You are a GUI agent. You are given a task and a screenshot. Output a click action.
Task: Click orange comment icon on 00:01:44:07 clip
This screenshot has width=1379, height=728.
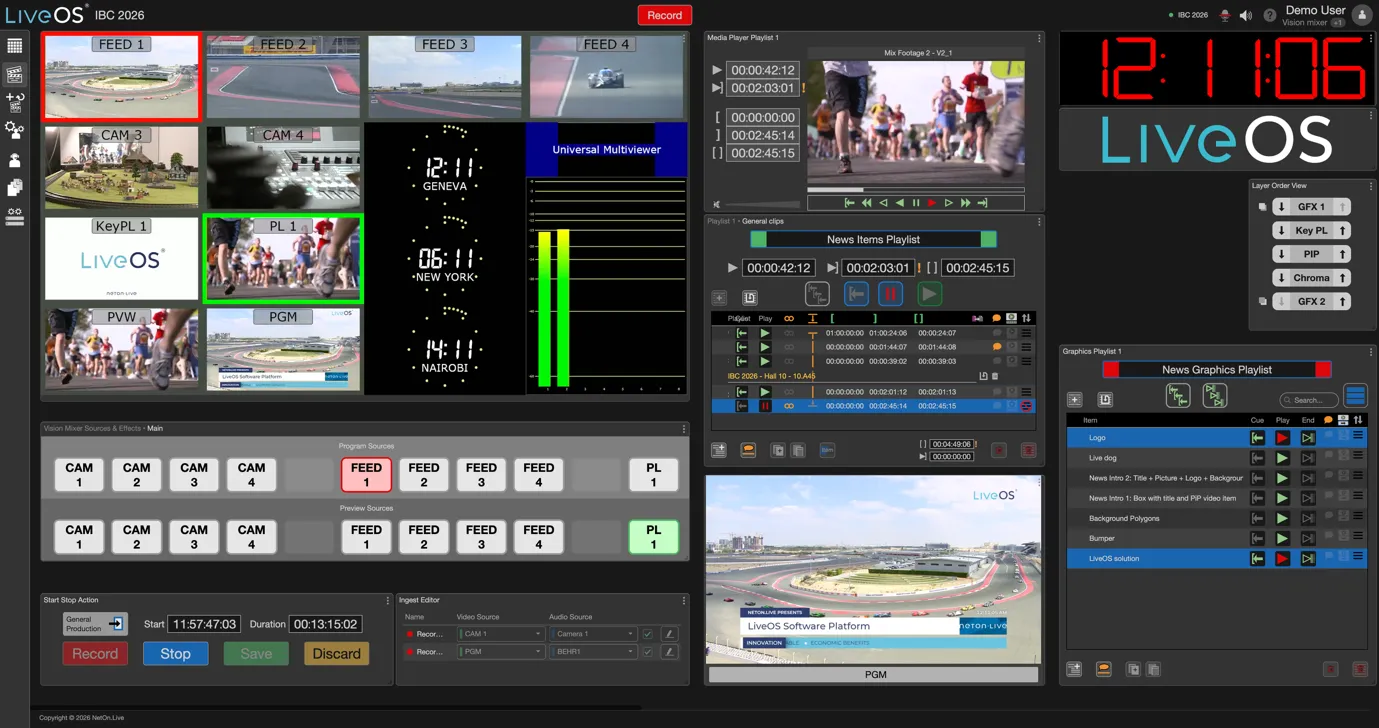tap(997, 347)
